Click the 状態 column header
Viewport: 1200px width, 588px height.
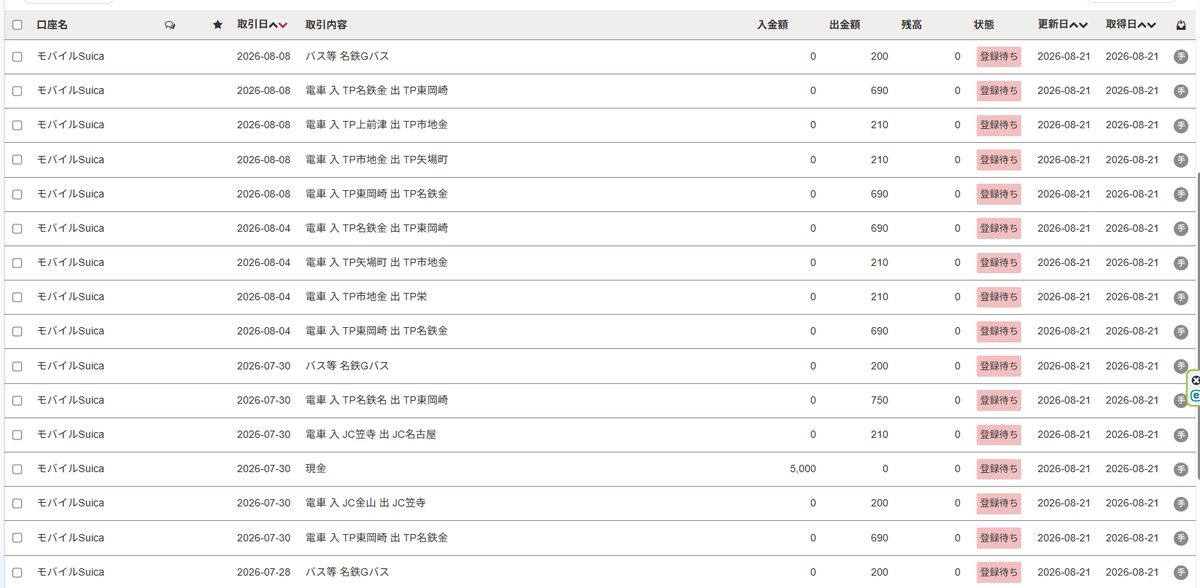984,25
